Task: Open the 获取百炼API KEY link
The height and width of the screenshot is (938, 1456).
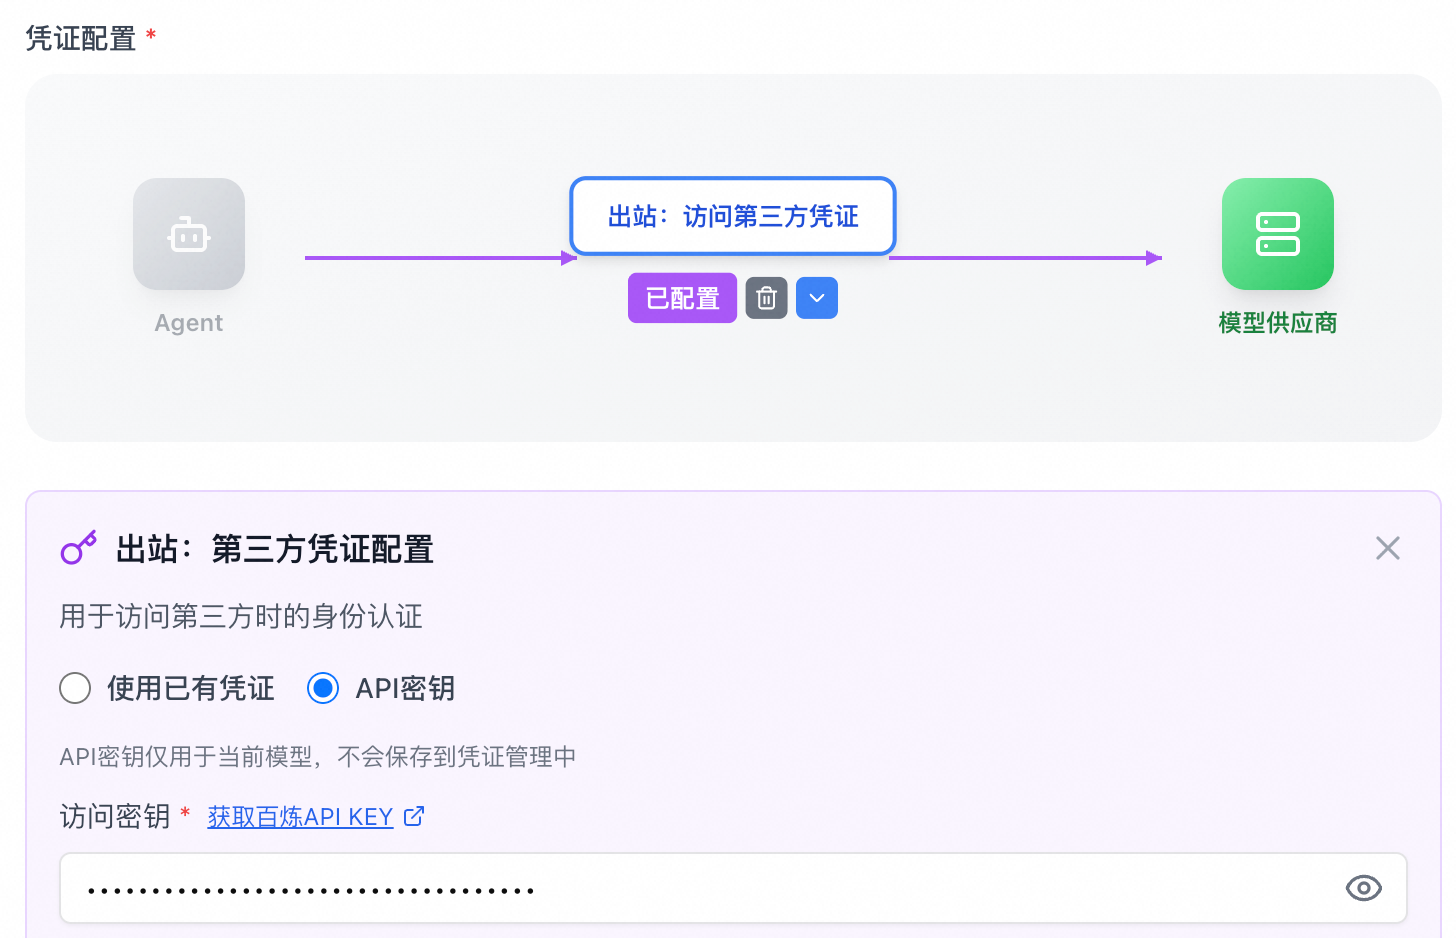Action: point(300,817)
